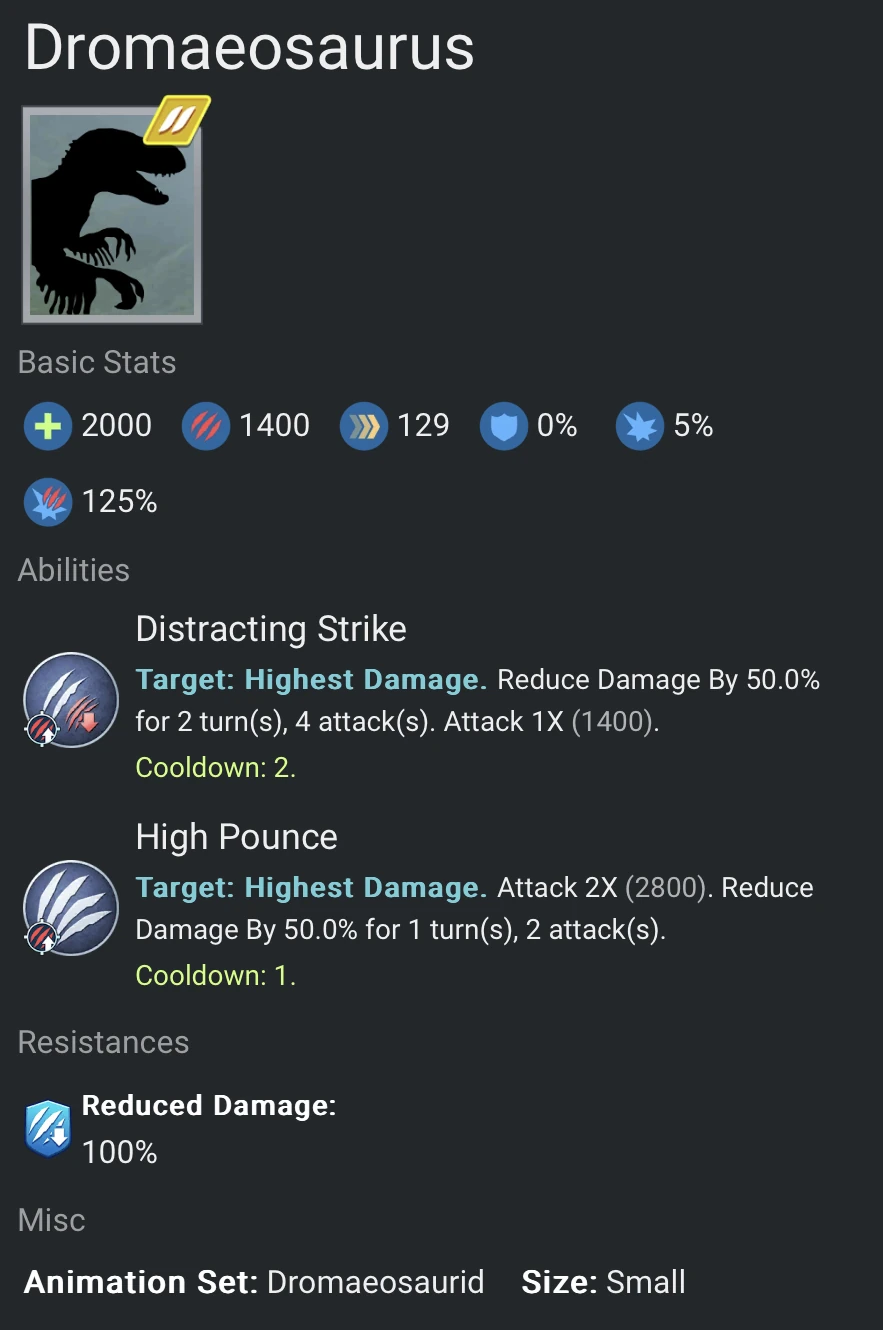Collapse the Abilities section header
The height and width of the screenshot is (1330, 883).
point(73,570)
